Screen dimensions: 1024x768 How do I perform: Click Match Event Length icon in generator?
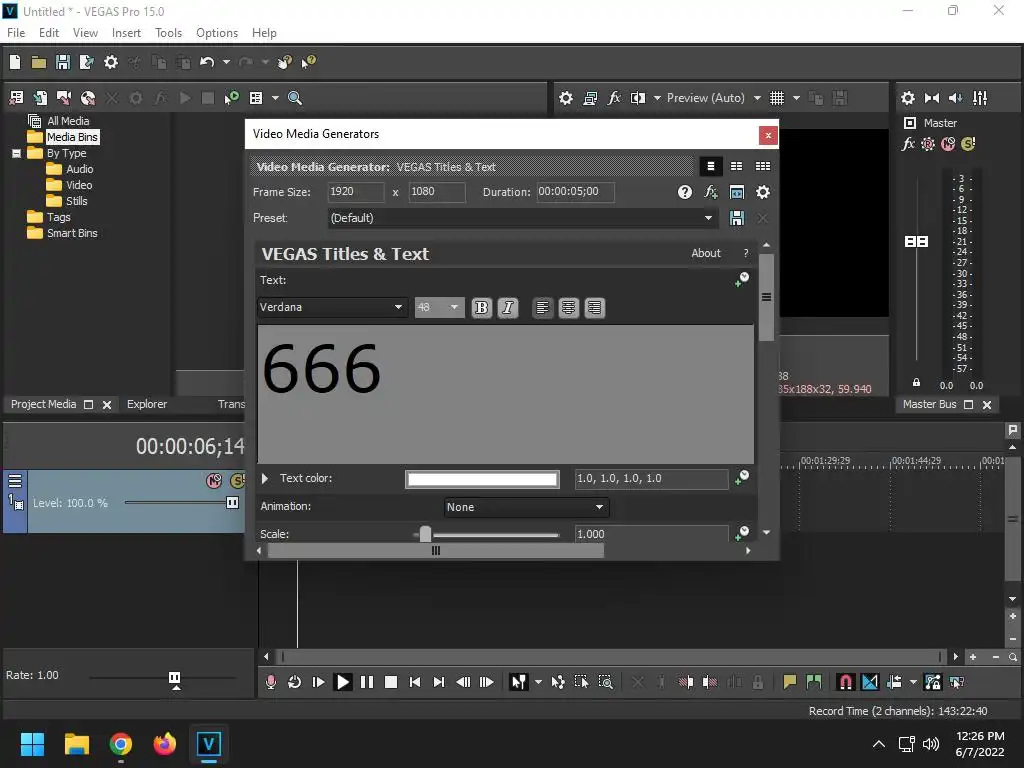tap(737, 192)
